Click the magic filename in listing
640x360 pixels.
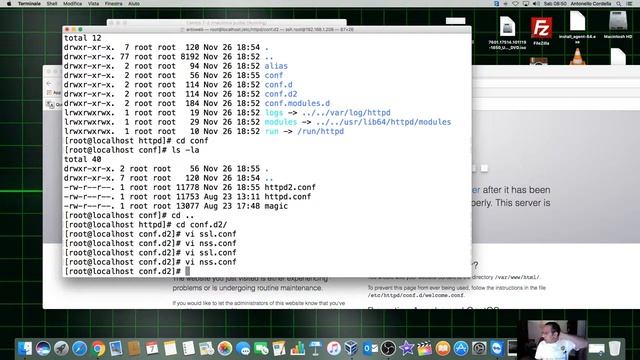tap(276, 206)
